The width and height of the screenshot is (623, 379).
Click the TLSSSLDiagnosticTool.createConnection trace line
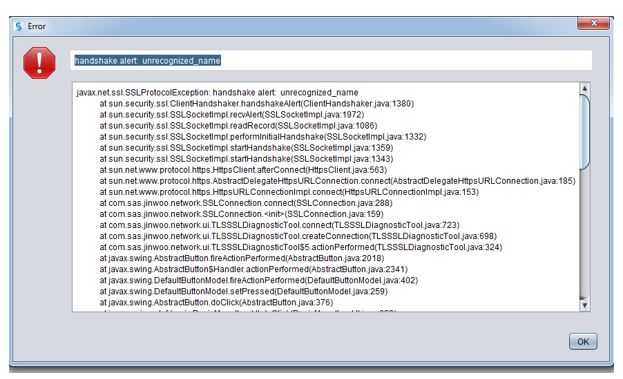tap(298, 236)
